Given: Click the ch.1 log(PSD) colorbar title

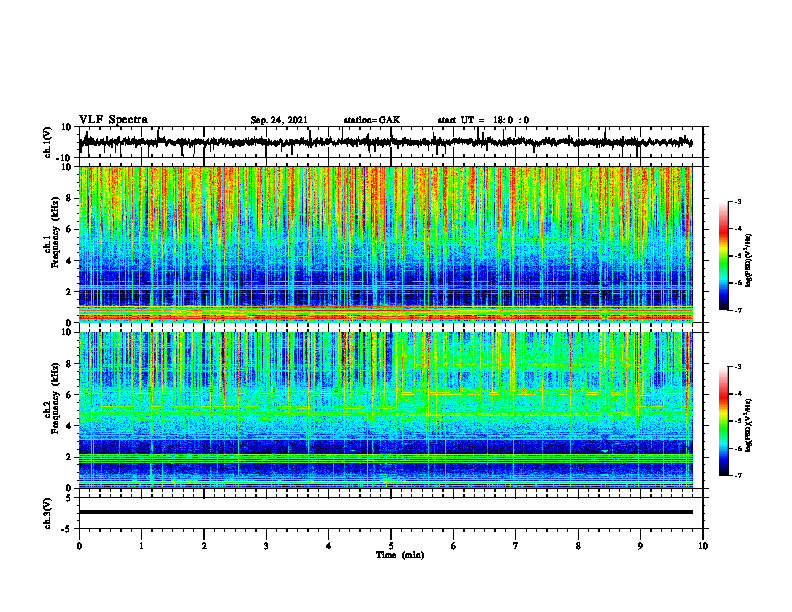Looking at the screenshot, I should (749, 260).
